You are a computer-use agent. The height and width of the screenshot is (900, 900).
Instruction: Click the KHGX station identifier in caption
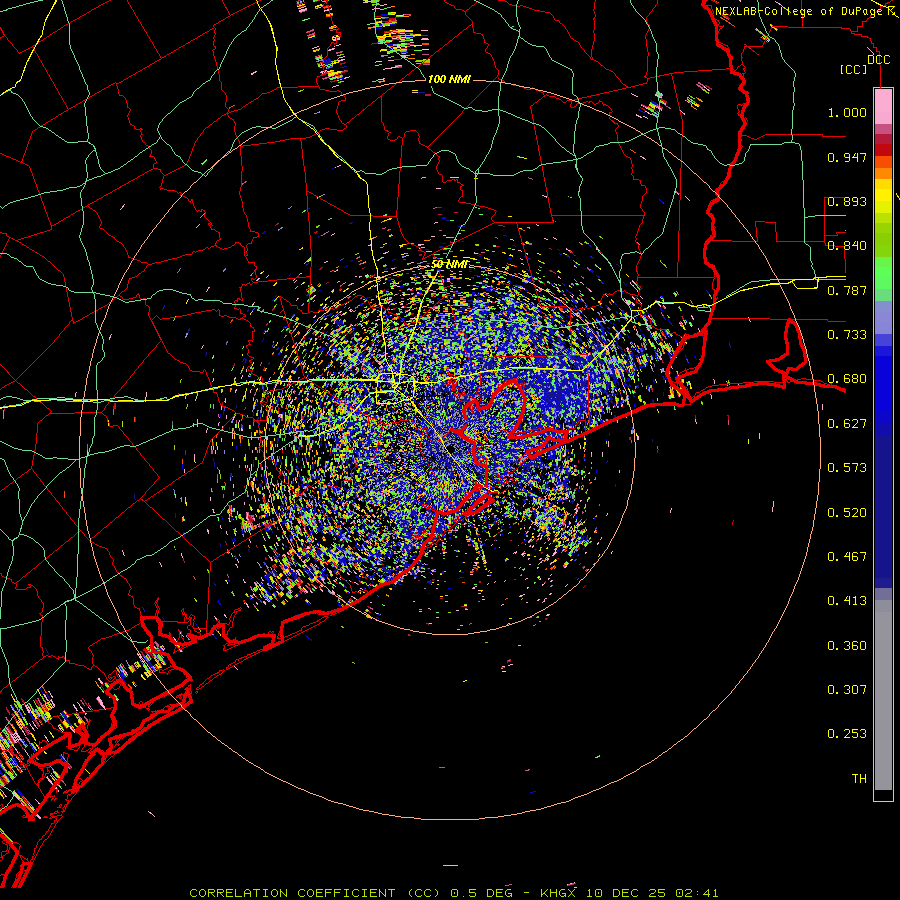[x=557, y=893]
